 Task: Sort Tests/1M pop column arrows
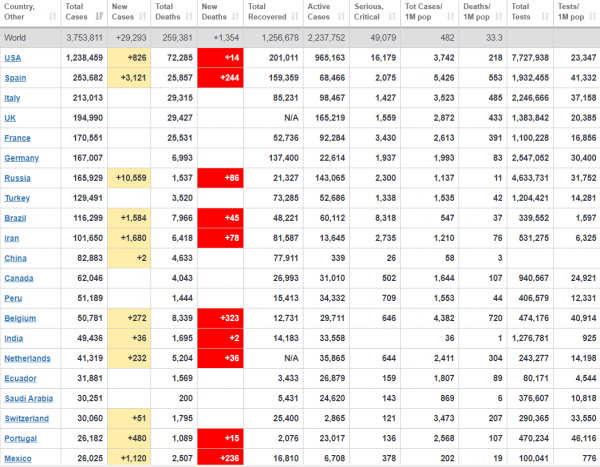[x=593, y=16]
